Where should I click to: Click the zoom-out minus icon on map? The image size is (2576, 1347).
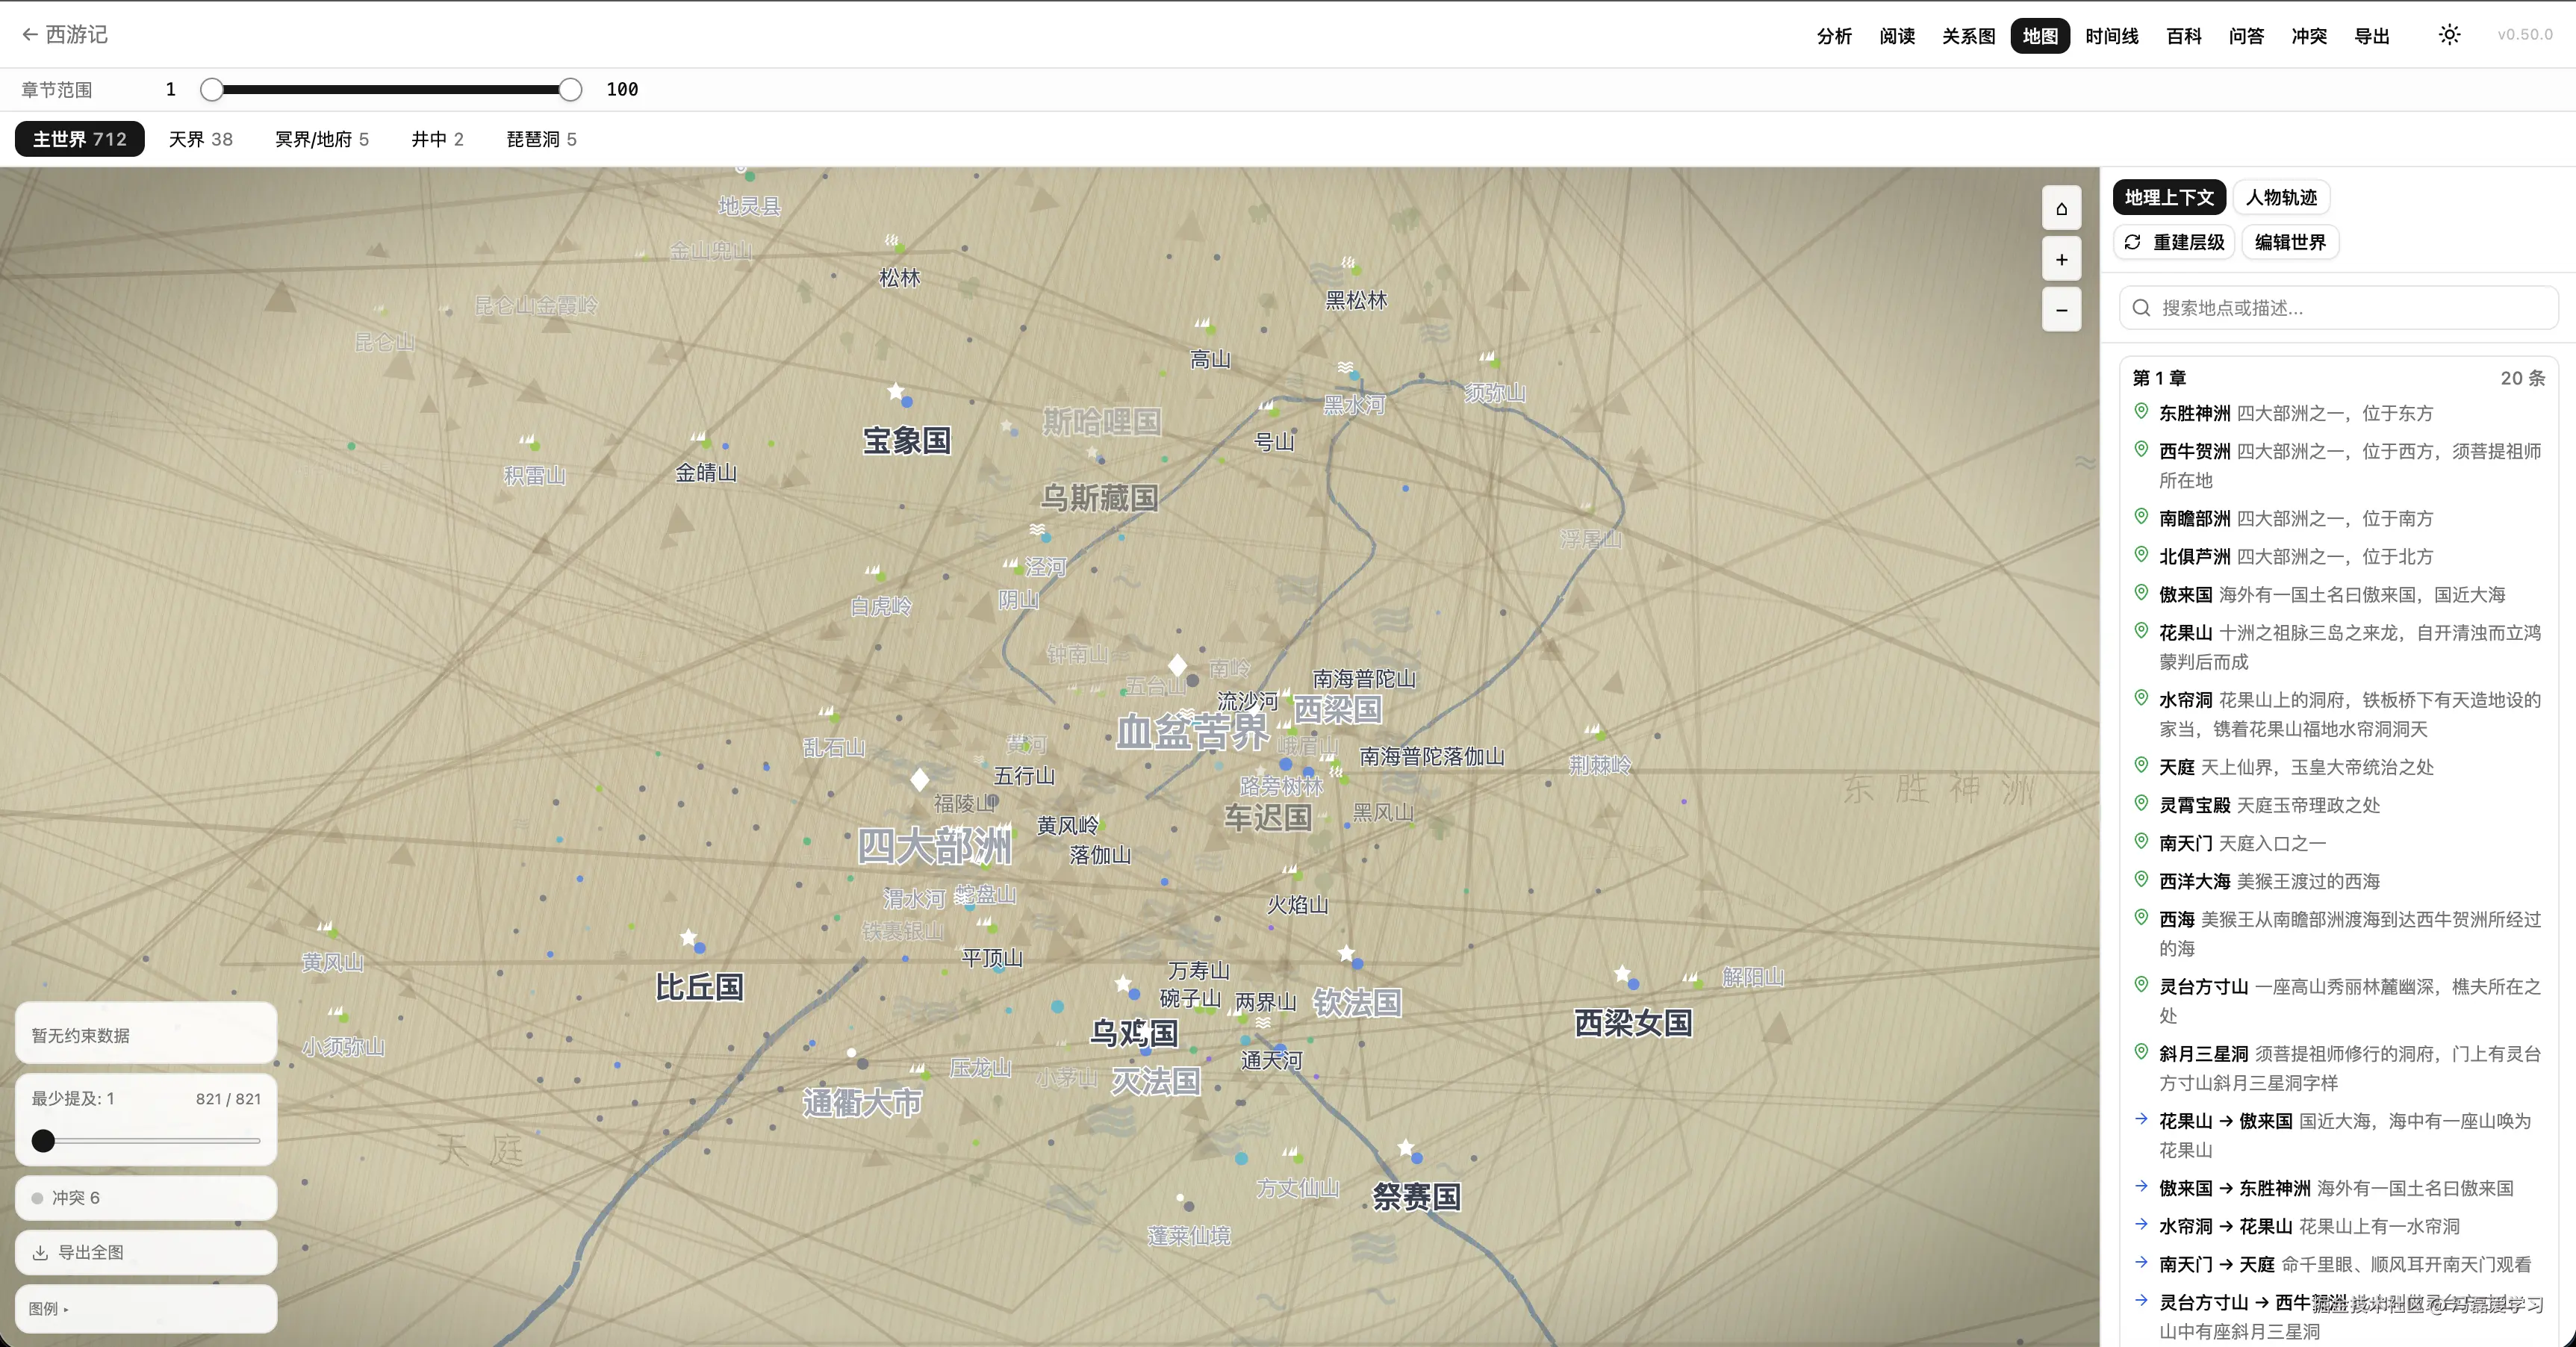(x=2061, y=310)
